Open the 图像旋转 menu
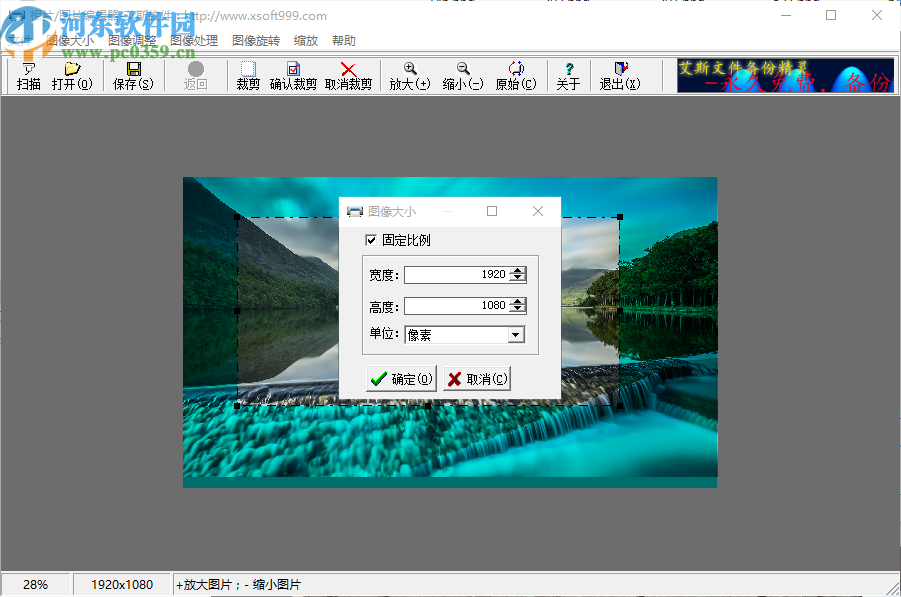Image resolution: width=901 pixels, height=597 pixels. 256,40
